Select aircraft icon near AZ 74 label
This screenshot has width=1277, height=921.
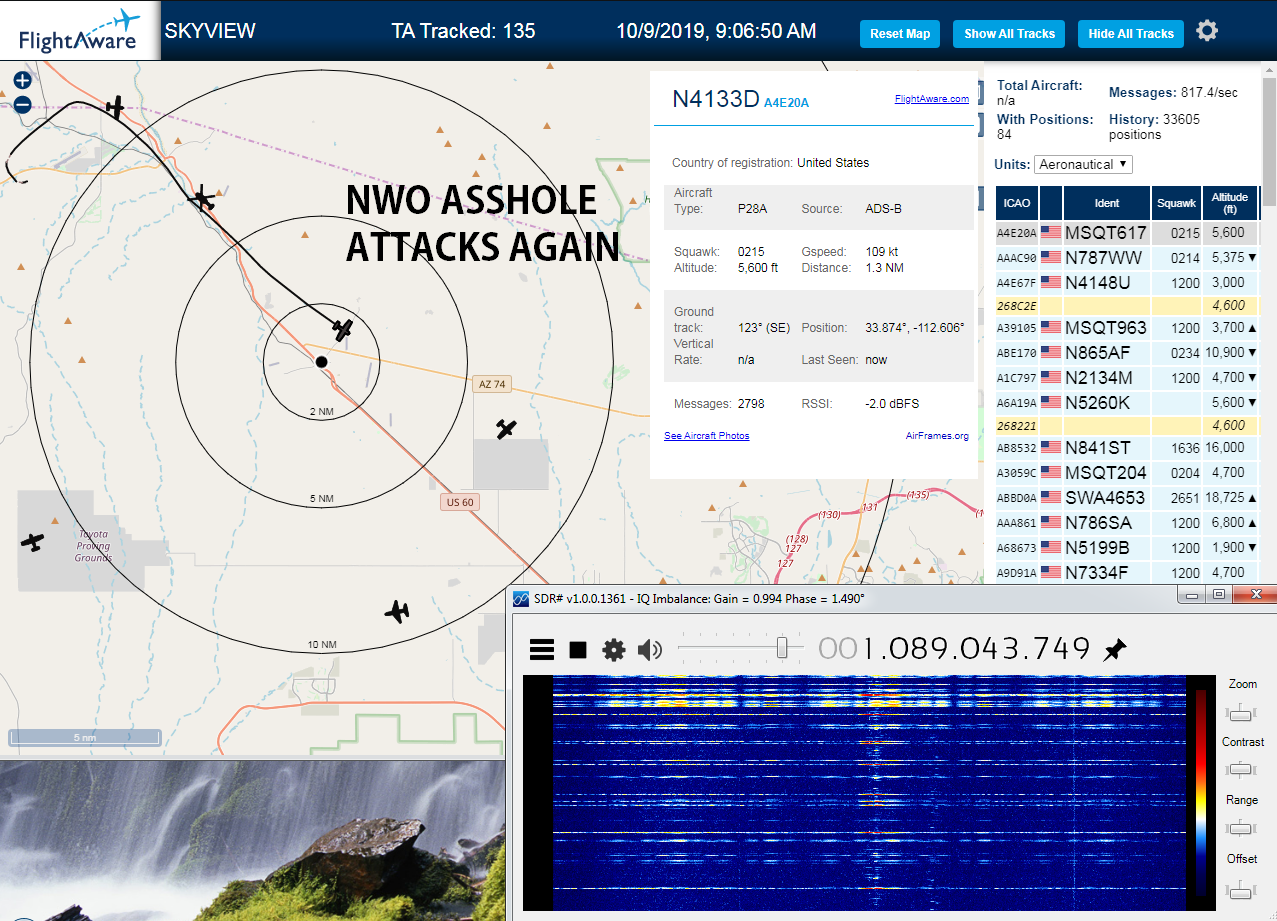click(507, 429)
